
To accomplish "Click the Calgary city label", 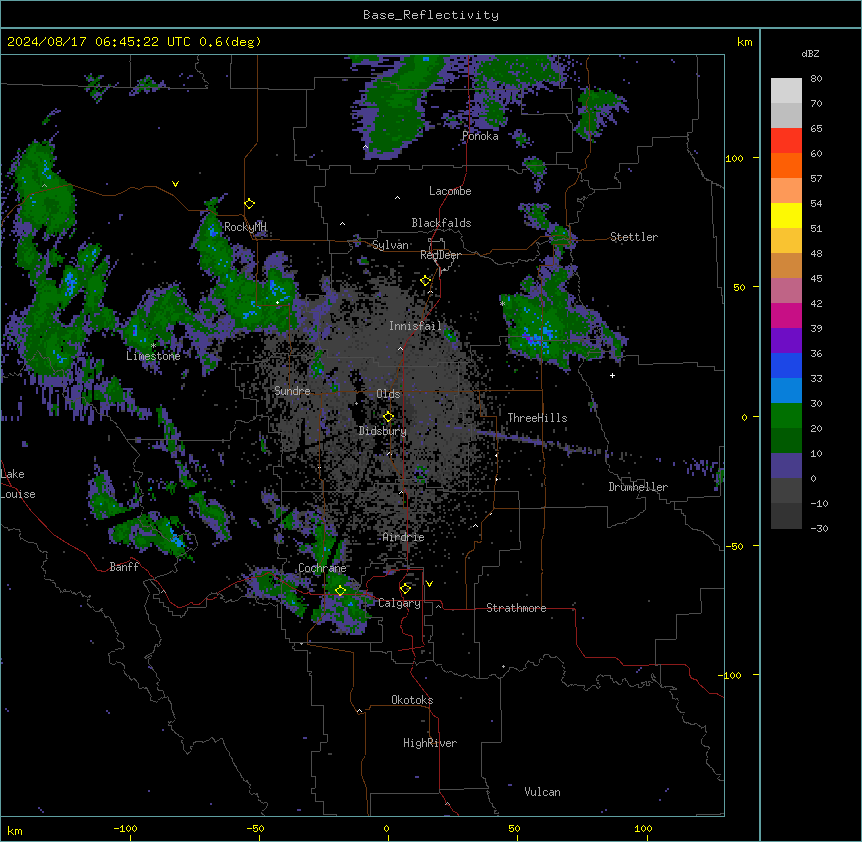I will [399, 603].
